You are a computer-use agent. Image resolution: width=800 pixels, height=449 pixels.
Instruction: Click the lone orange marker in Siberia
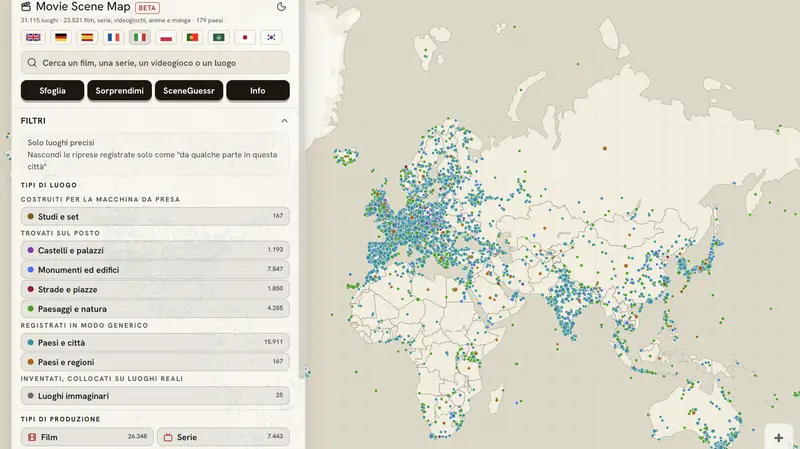coord(605,148)
